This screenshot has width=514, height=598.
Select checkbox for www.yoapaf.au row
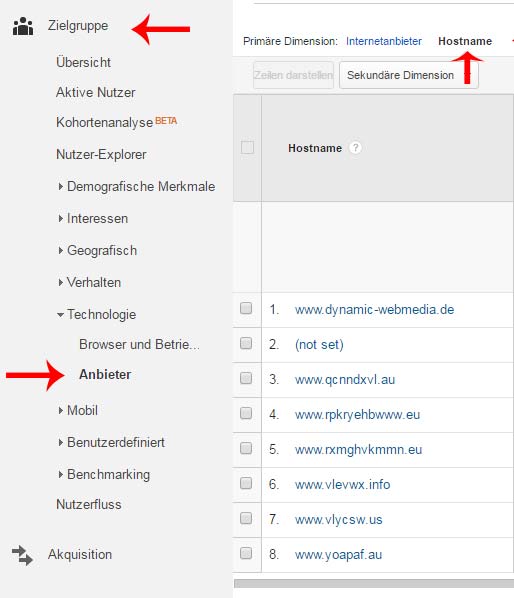(246, 553)
